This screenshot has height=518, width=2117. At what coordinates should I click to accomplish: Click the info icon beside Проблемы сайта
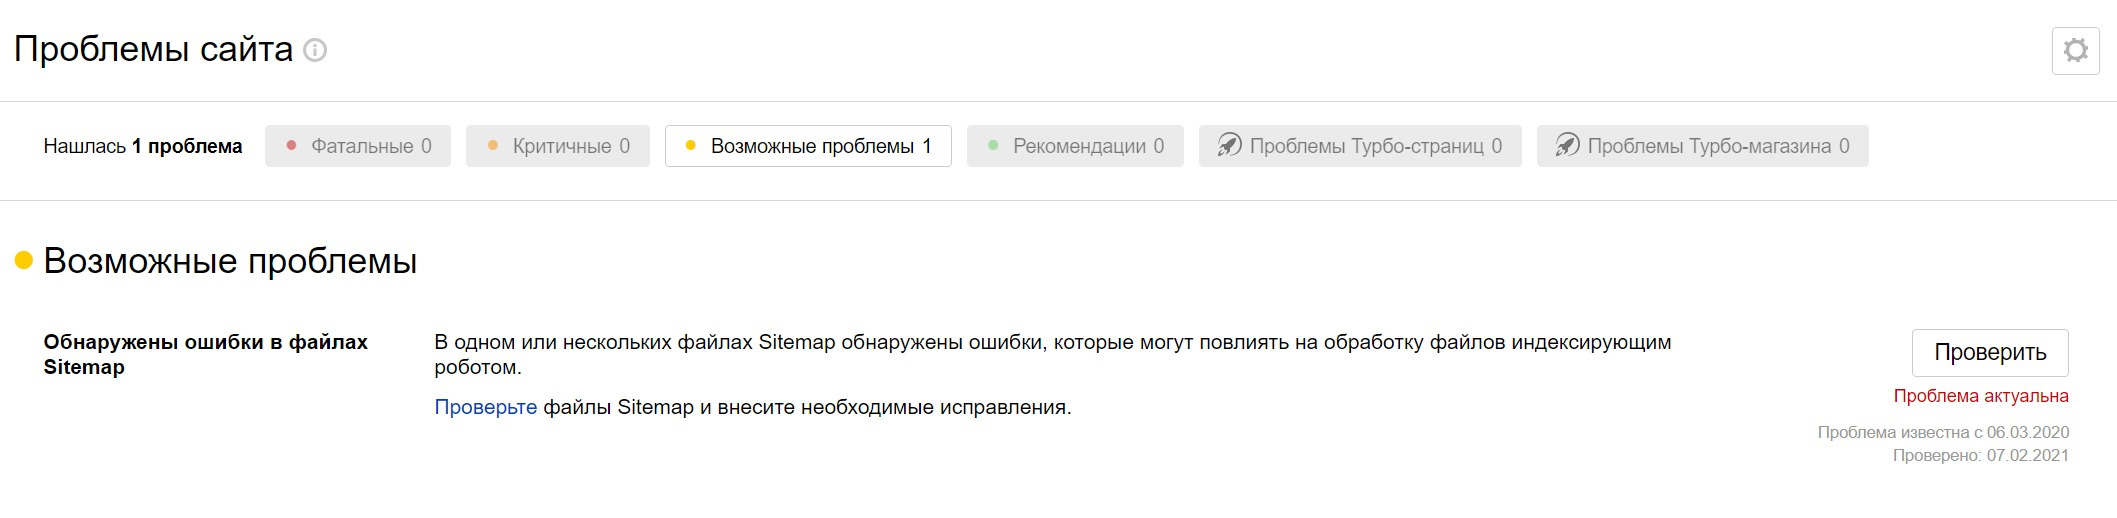pos(315,50)
